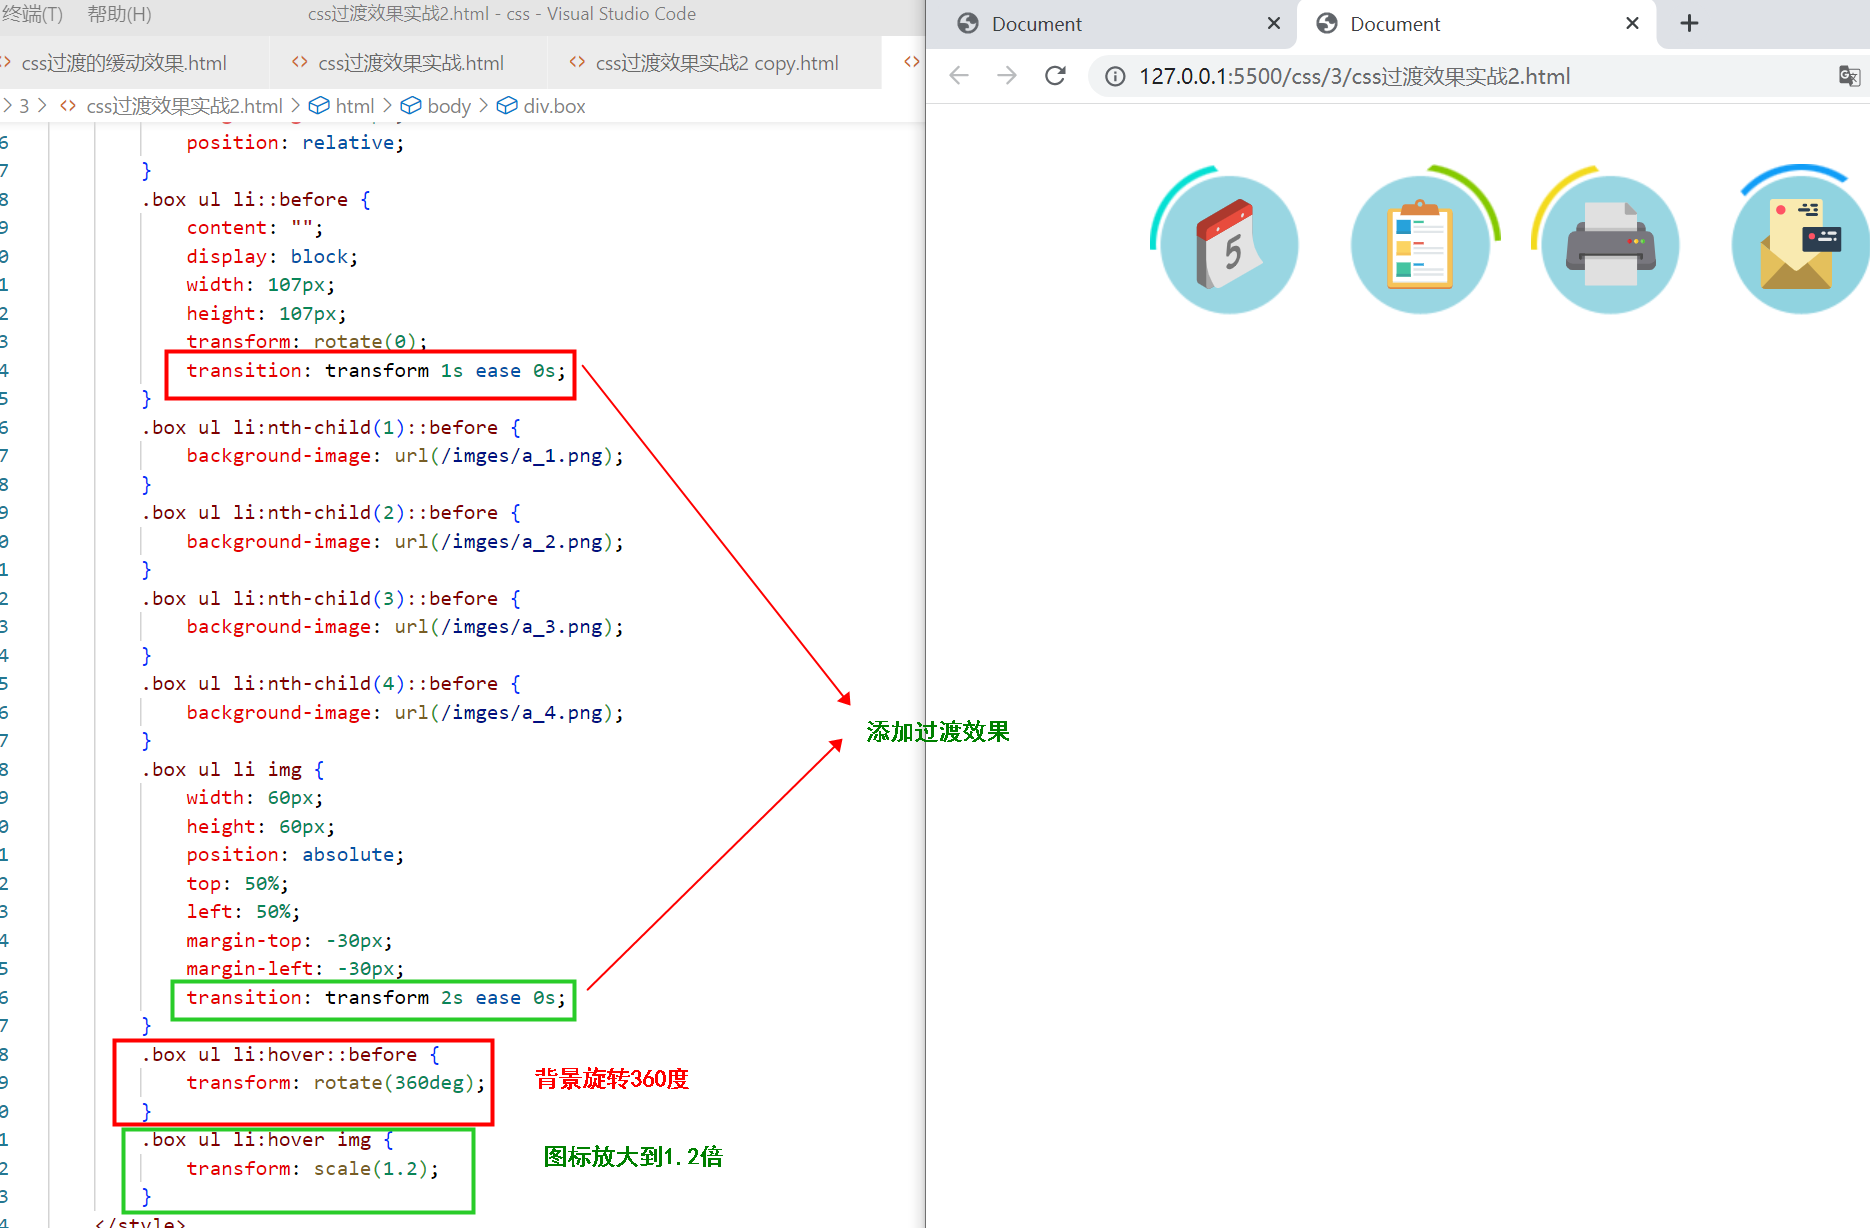Click the .box ul li:nth-child(3)::before selector line
Image resolution: width=1870 pixels, height=1228 pixels.
pyautogui.click(x=331, y=599)
